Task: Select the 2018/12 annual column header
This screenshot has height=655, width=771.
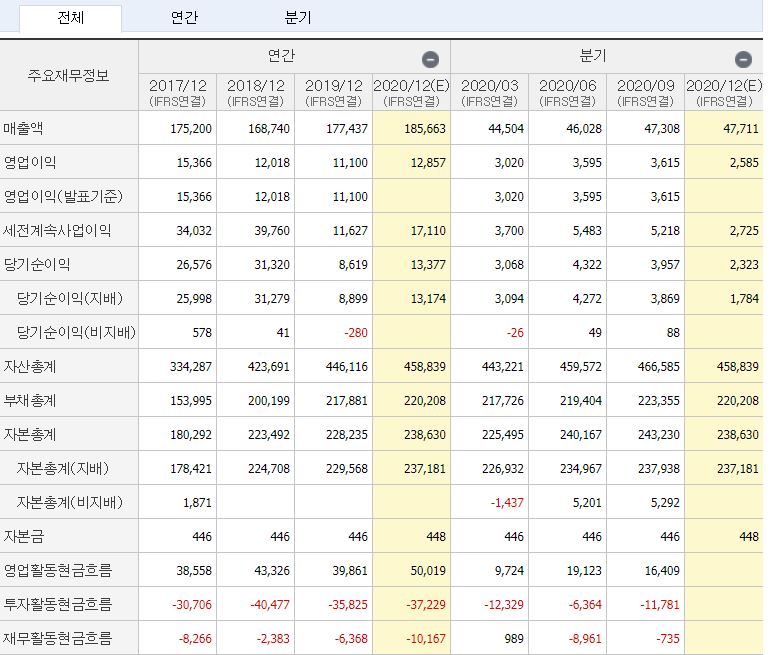Action: [x=256, y=92]
